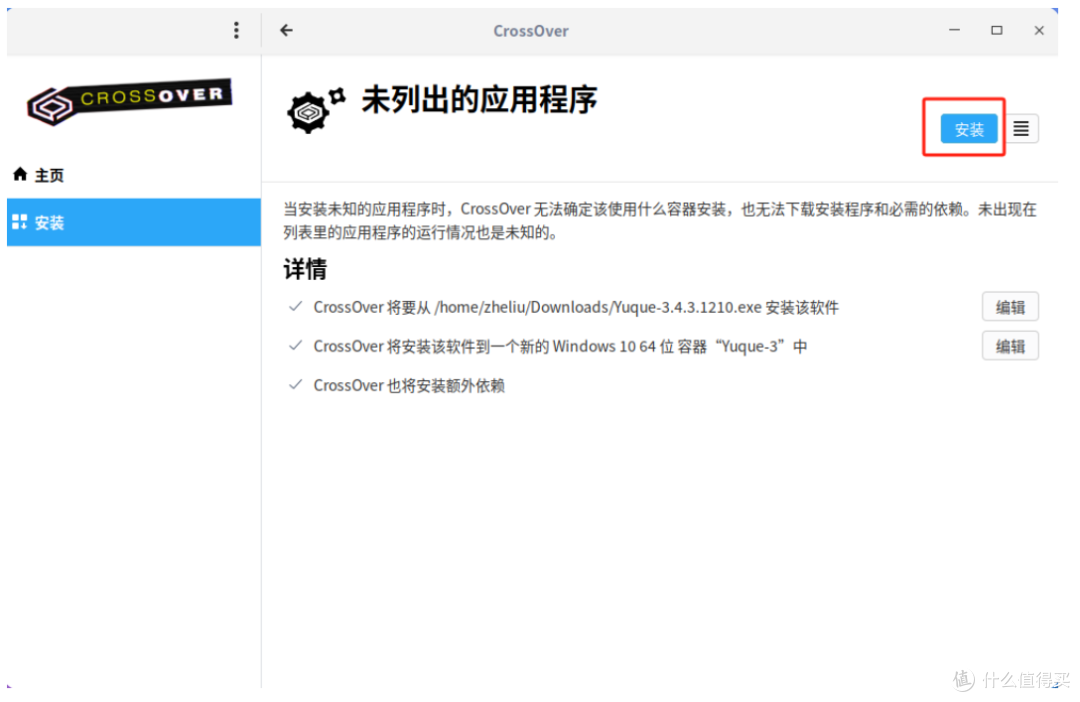
Task: Open the three-dot overflow menu in the sidebar header
Action: tap(236, 30)
